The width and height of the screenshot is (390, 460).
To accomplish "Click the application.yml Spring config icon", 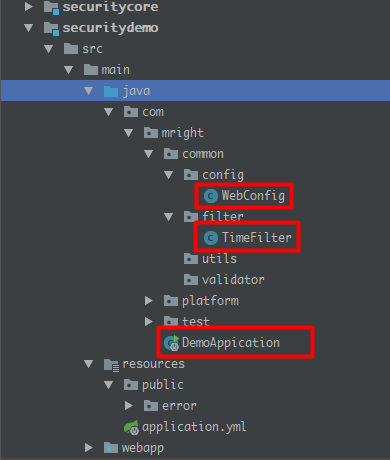I will [131, 427].
